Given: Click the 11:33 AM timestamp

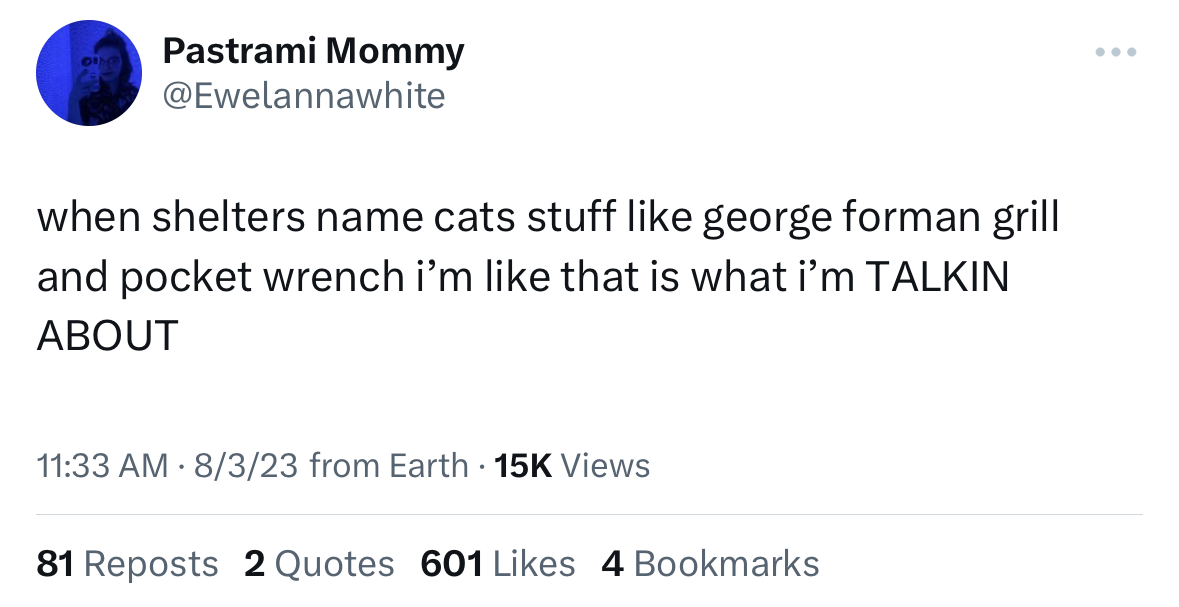Looking at the screenshot, I should [x=102, y=465].
